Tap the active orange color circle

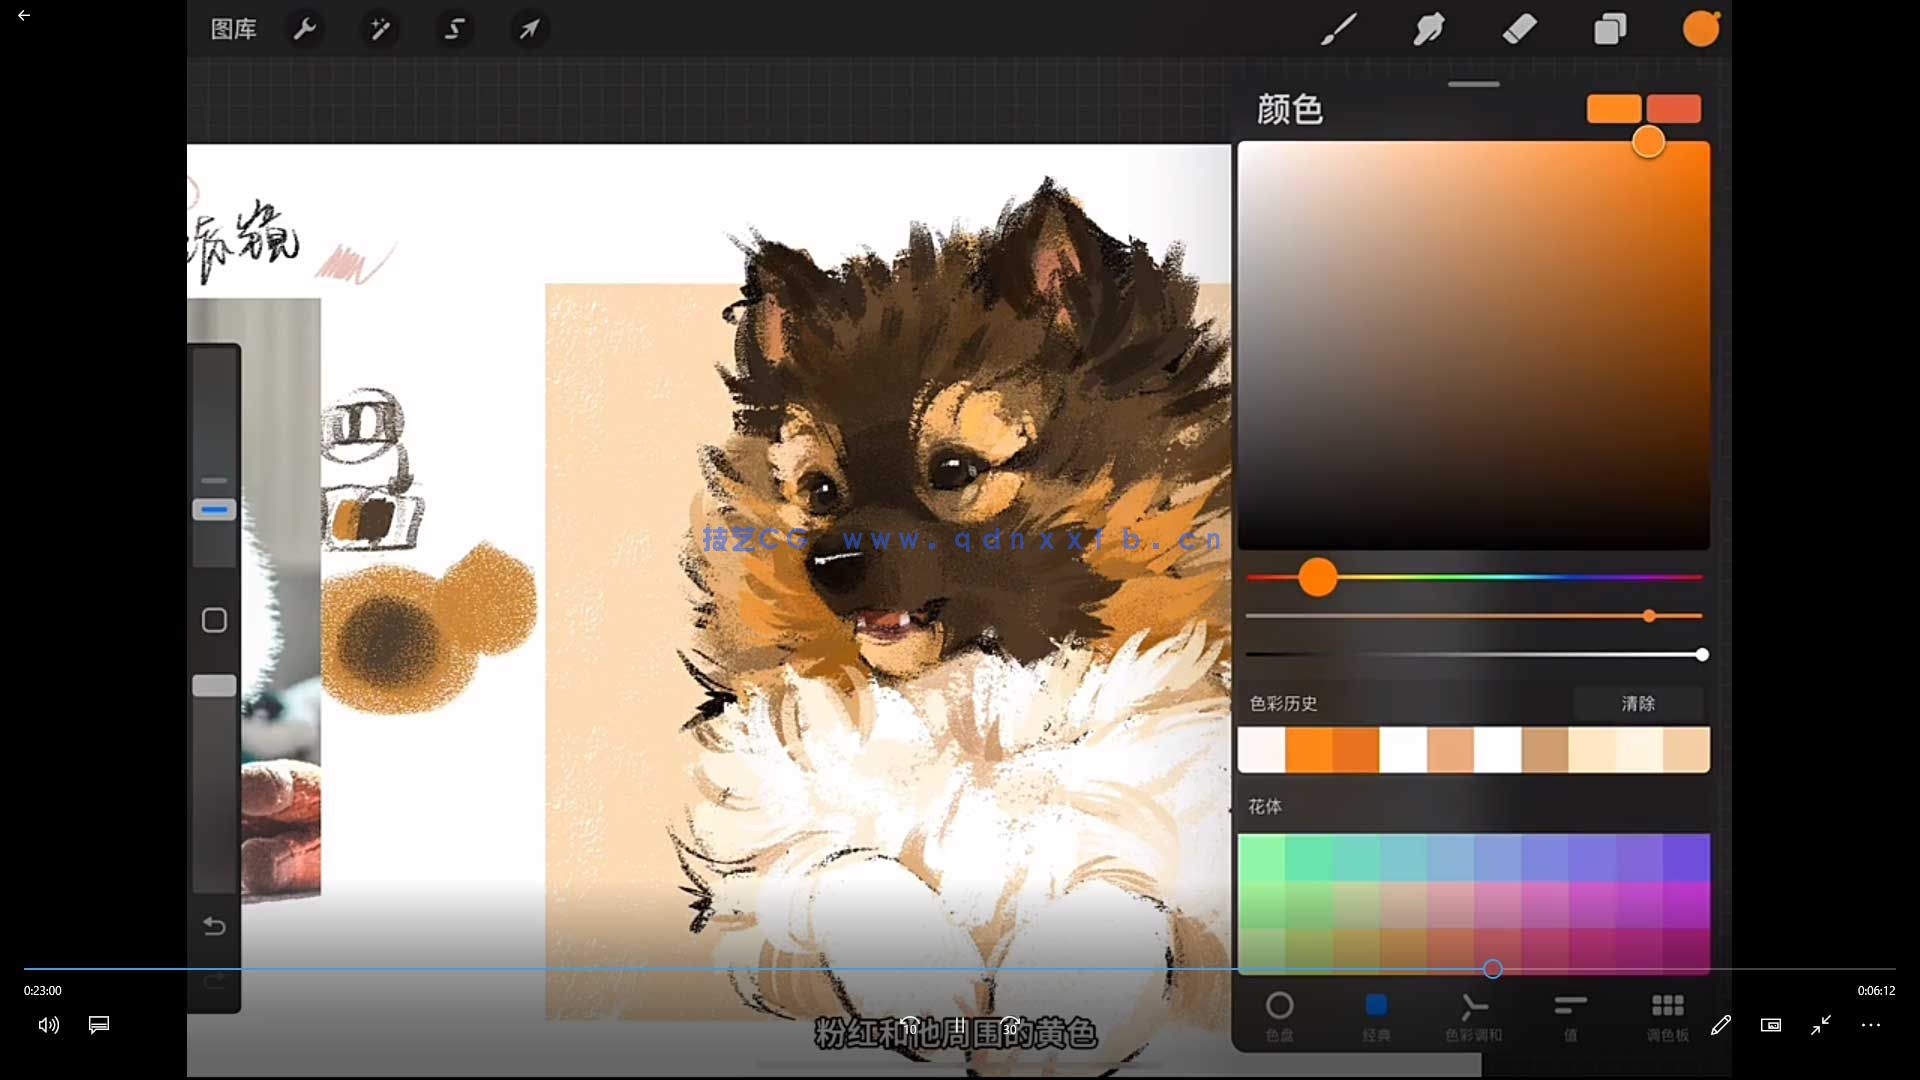[1700, 29]
